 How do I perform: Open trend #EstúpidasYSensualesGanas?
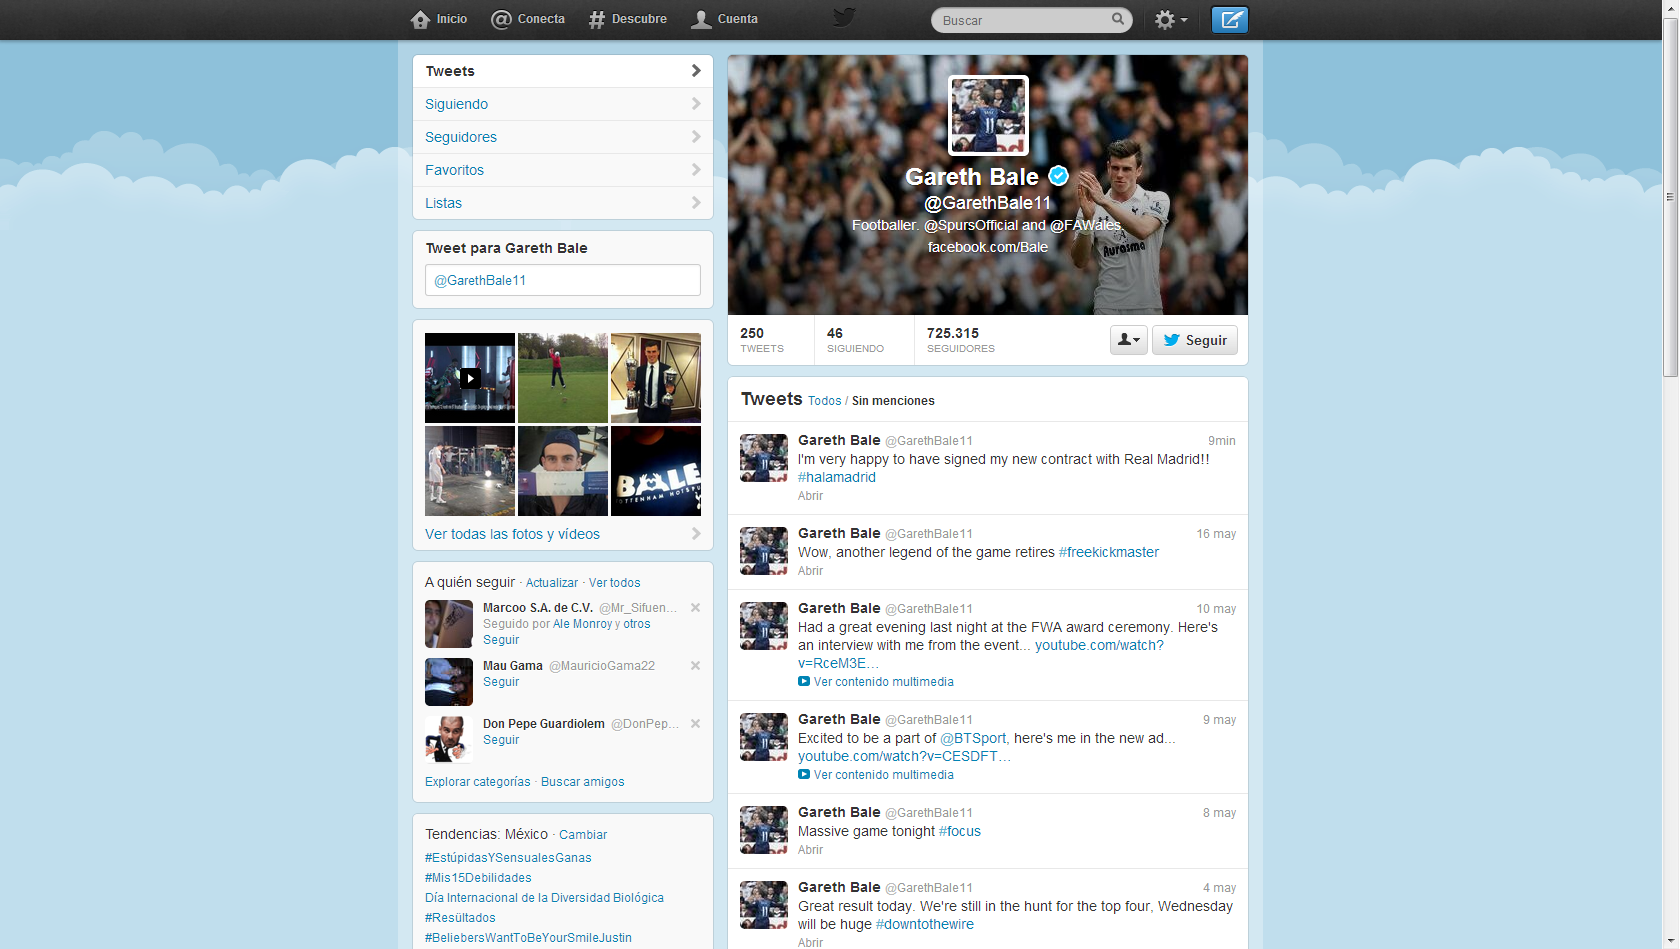point(508,858)
